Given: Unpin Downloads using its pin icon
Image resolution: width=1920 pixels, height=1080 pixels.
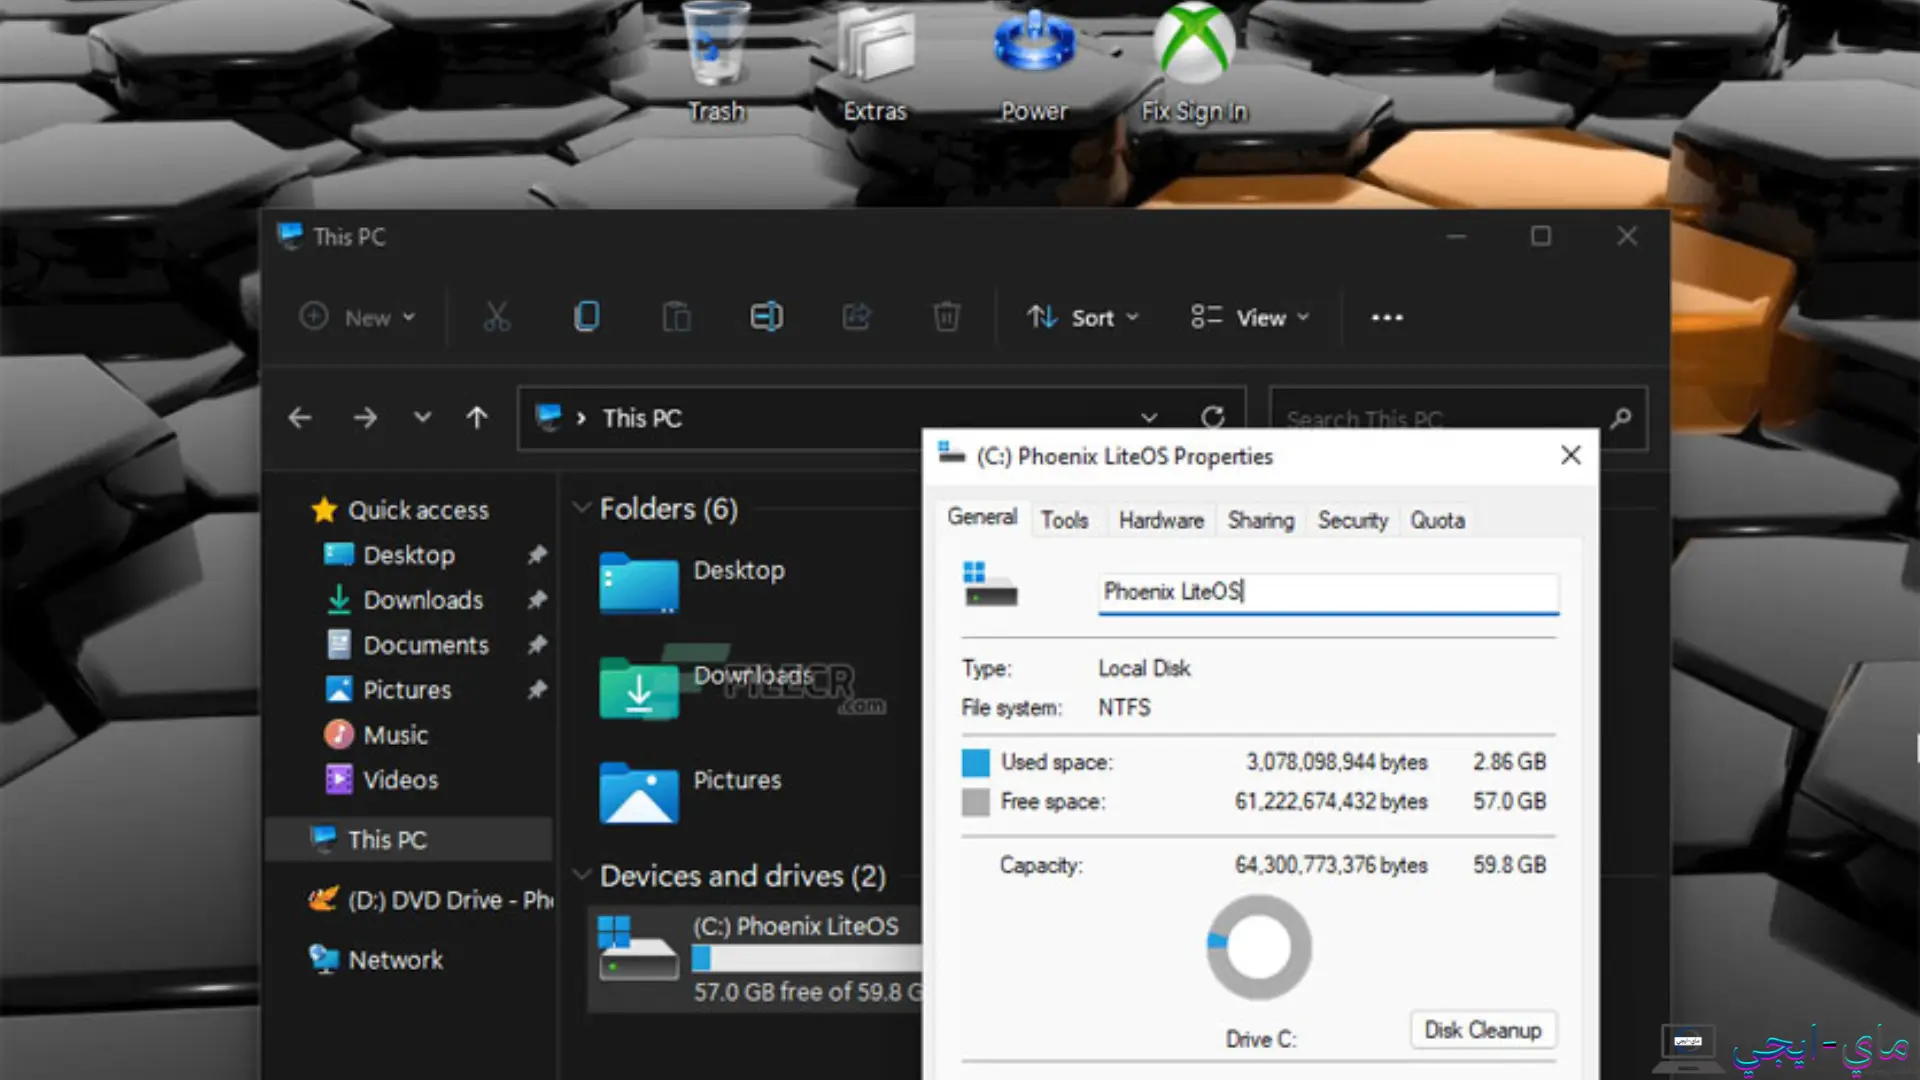Looking at the screenshot, I should pos(537,599).
